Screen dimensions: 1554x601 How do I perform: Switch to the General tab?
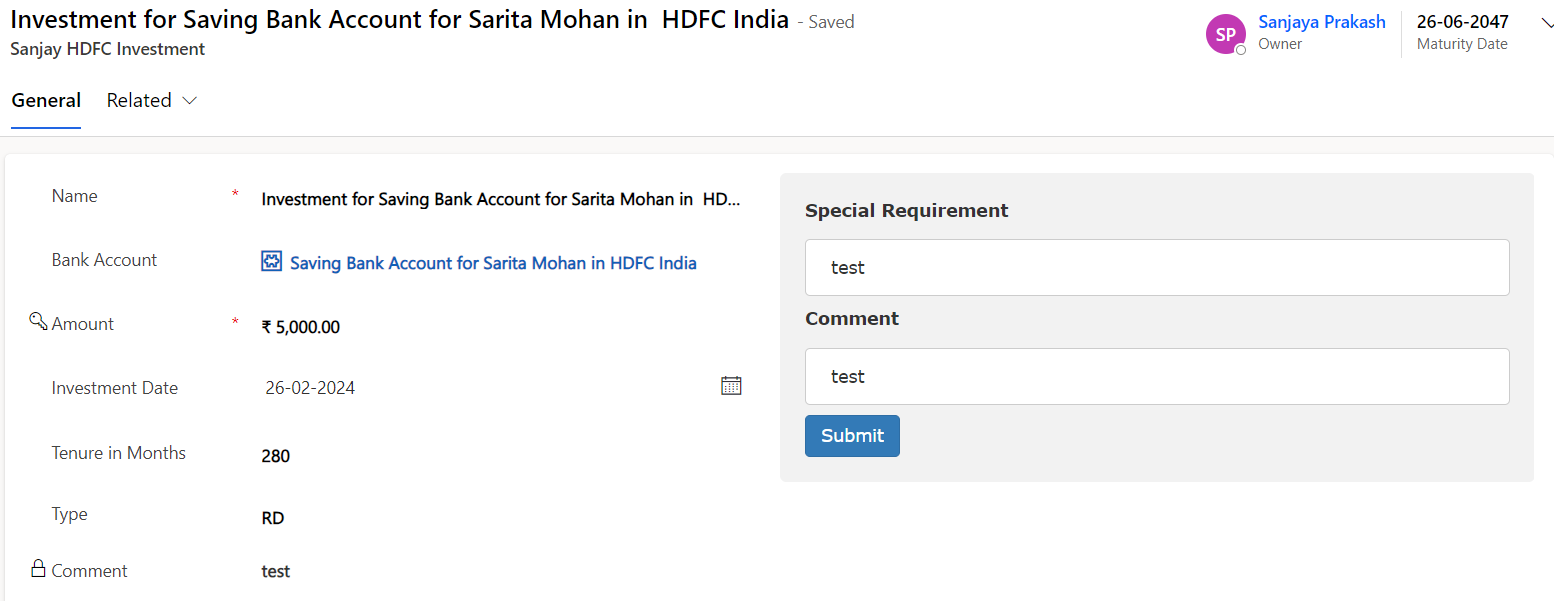click(46, 100)
